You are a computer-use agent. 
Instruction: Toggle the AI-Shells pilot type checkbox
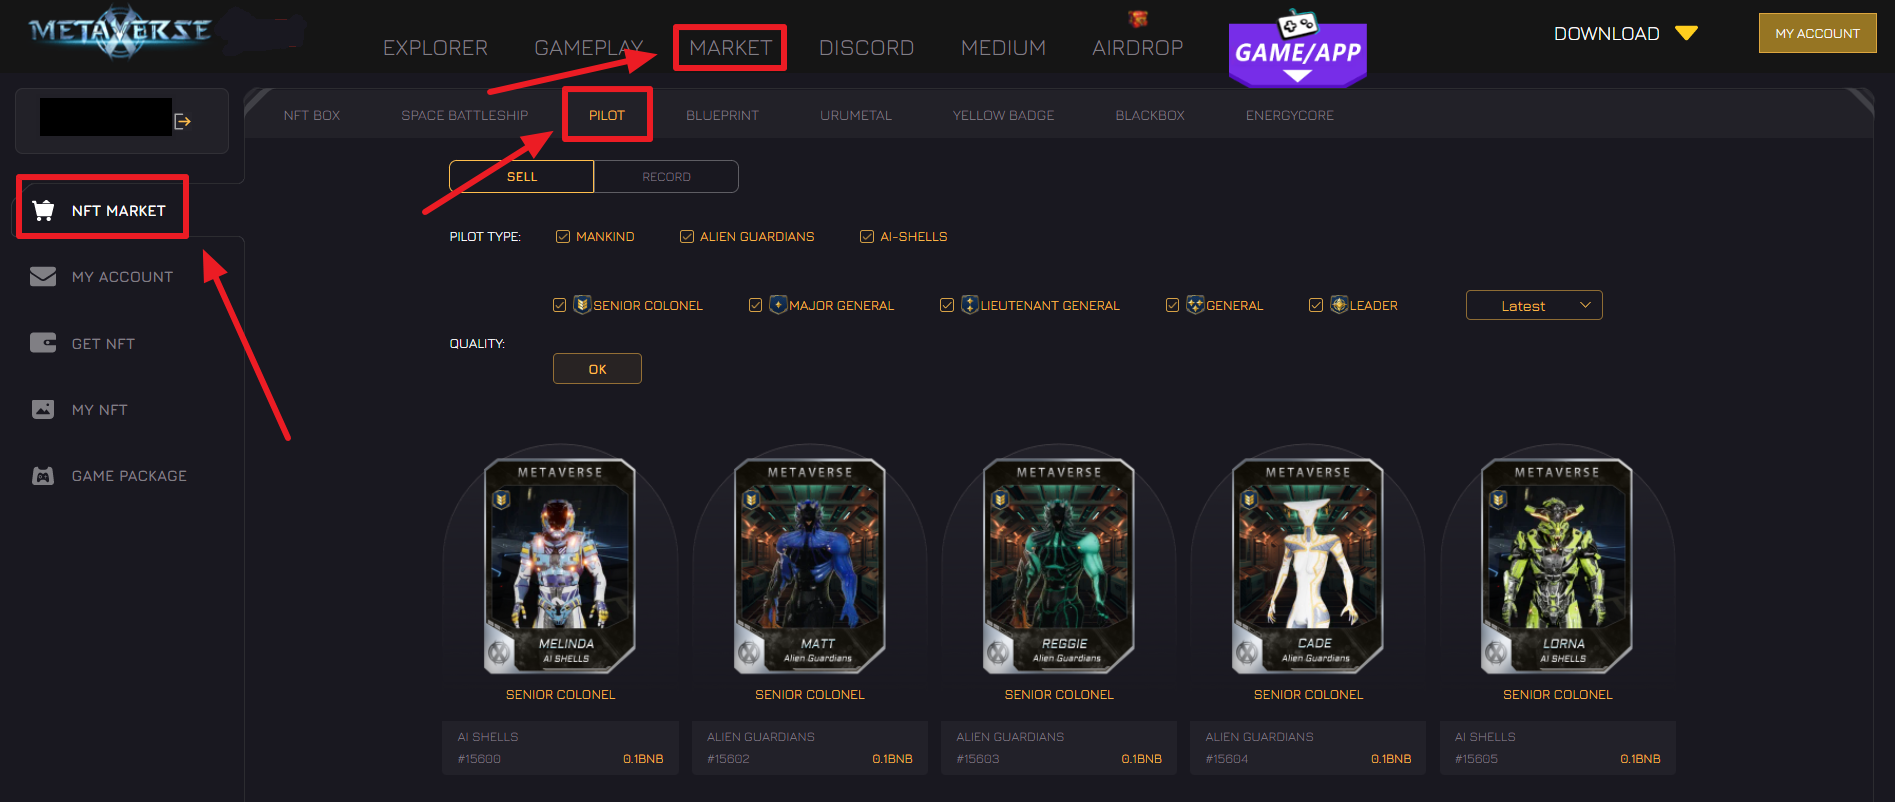(x=867, y=237)
